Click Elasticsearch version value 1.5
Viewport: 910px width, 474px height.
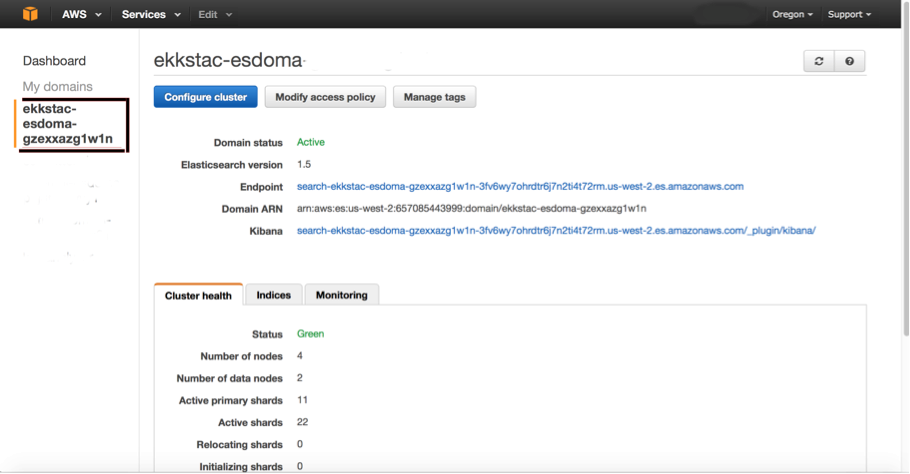click(x=304, y=164)
